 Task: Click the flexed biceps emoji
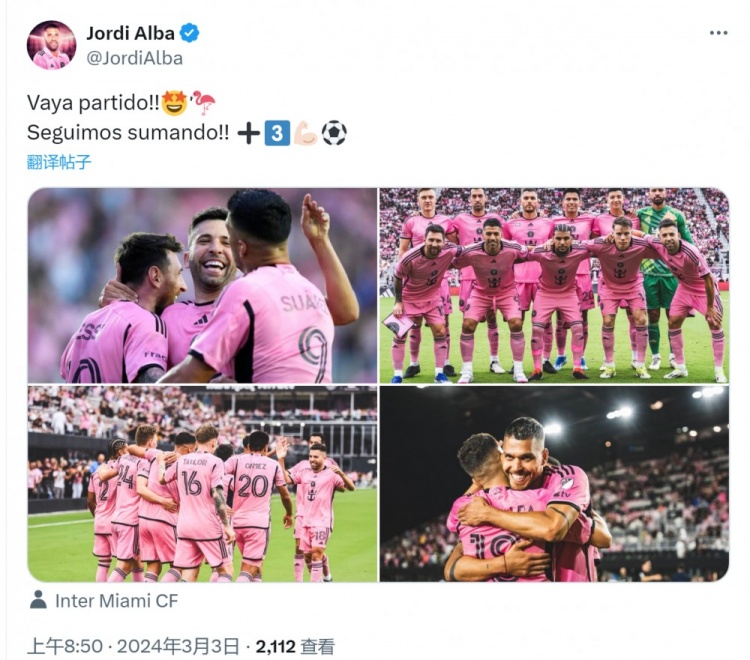coord(306,133)
